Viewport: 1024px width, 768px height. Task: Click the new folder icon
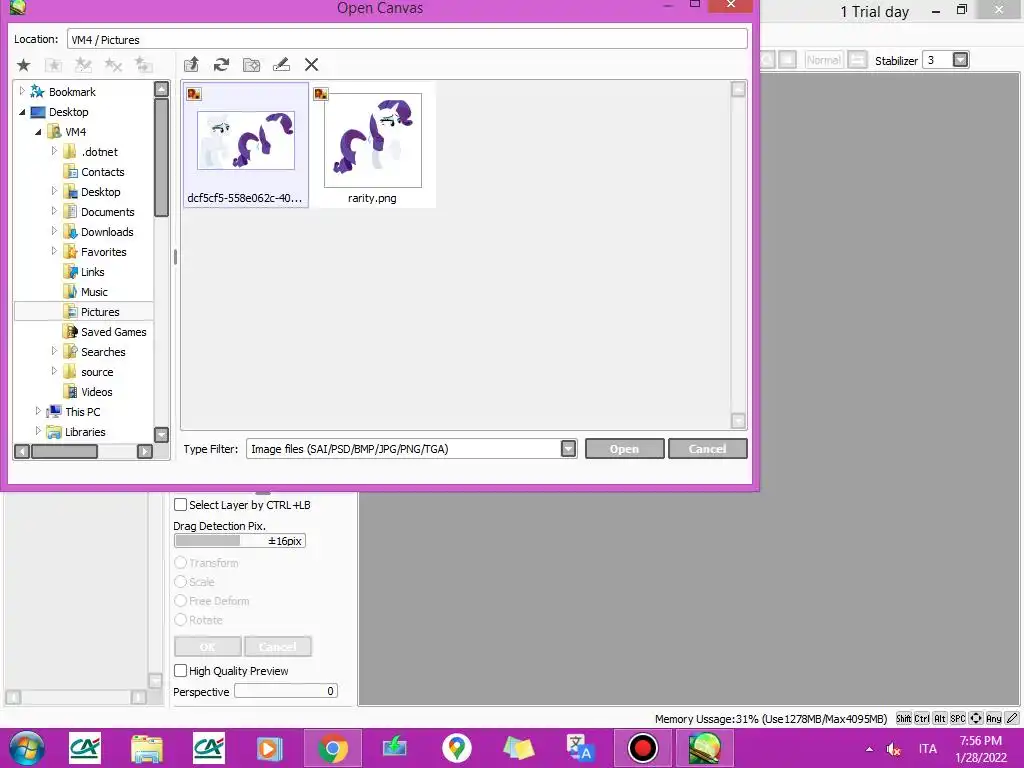251,65
